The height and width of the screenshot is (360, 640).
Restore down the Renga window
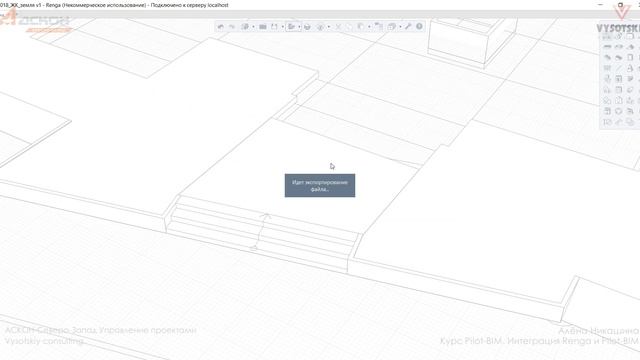tap(620, 5)
